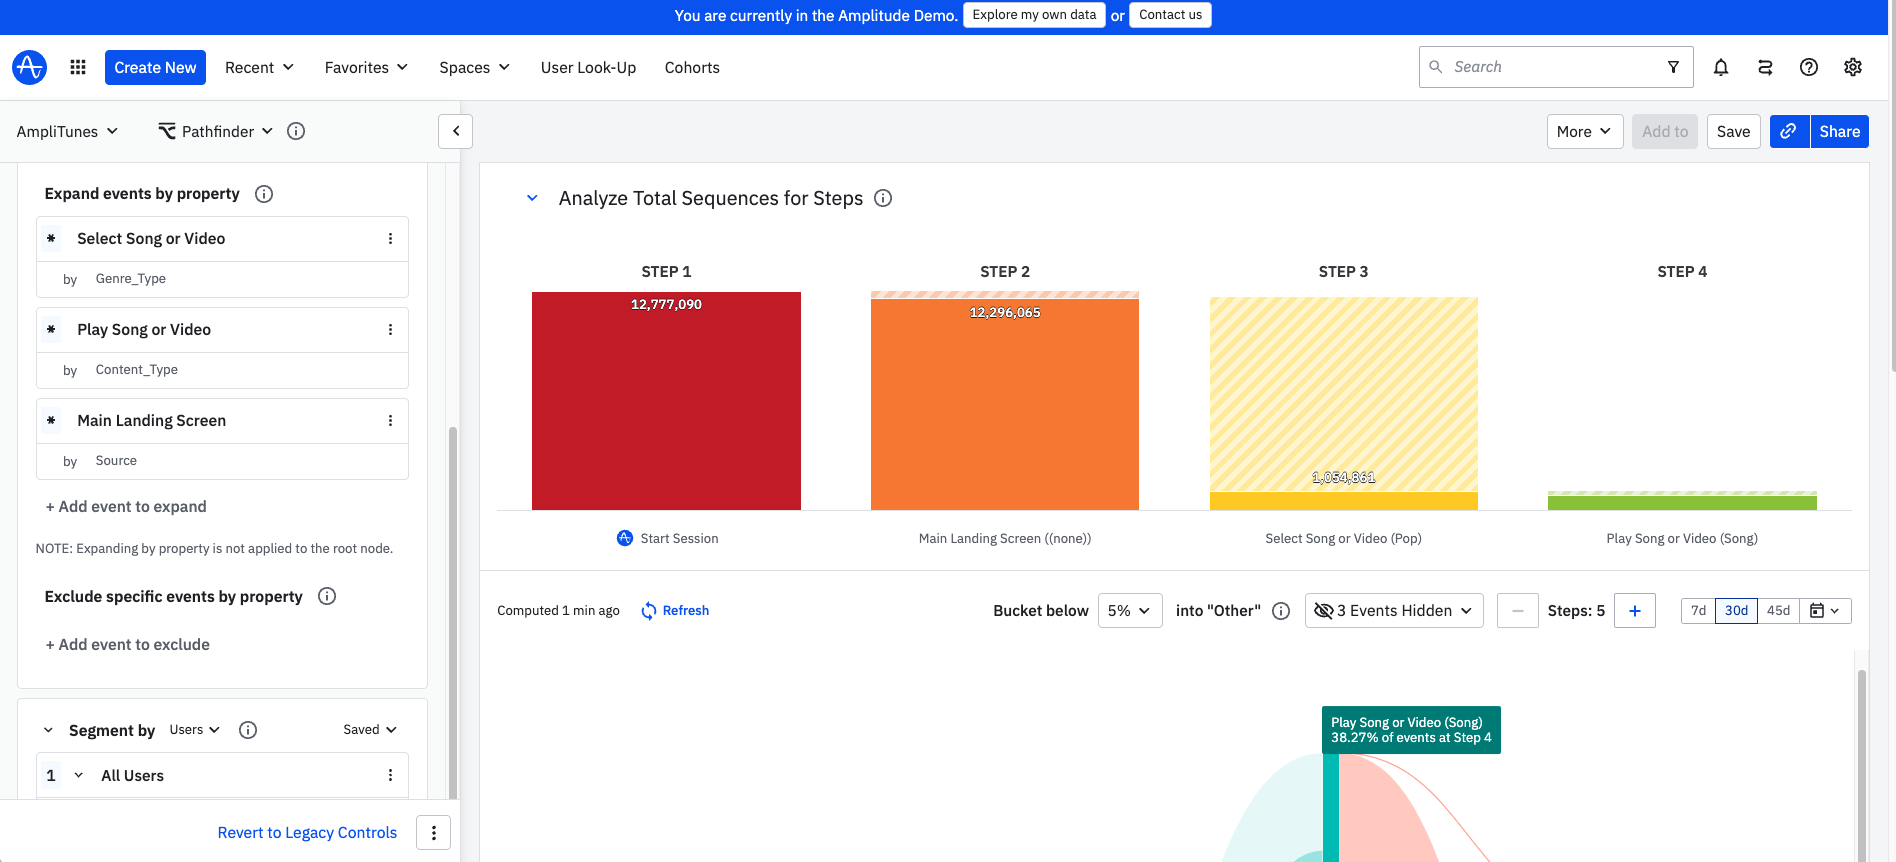Click the teal Play Song or Video node

point(1331,808)
